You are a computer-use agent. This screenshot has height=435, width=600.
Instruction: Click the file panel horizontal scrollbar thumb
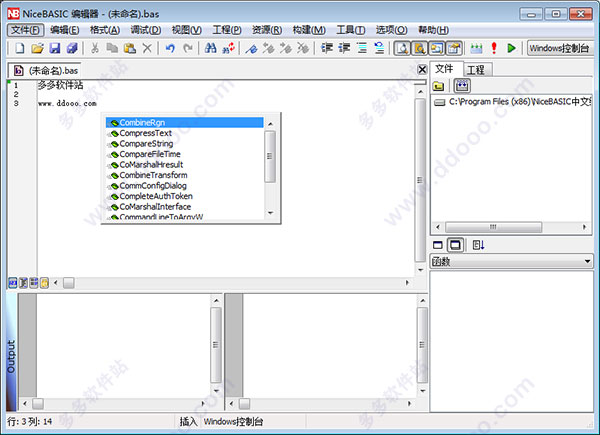(493, 227)
